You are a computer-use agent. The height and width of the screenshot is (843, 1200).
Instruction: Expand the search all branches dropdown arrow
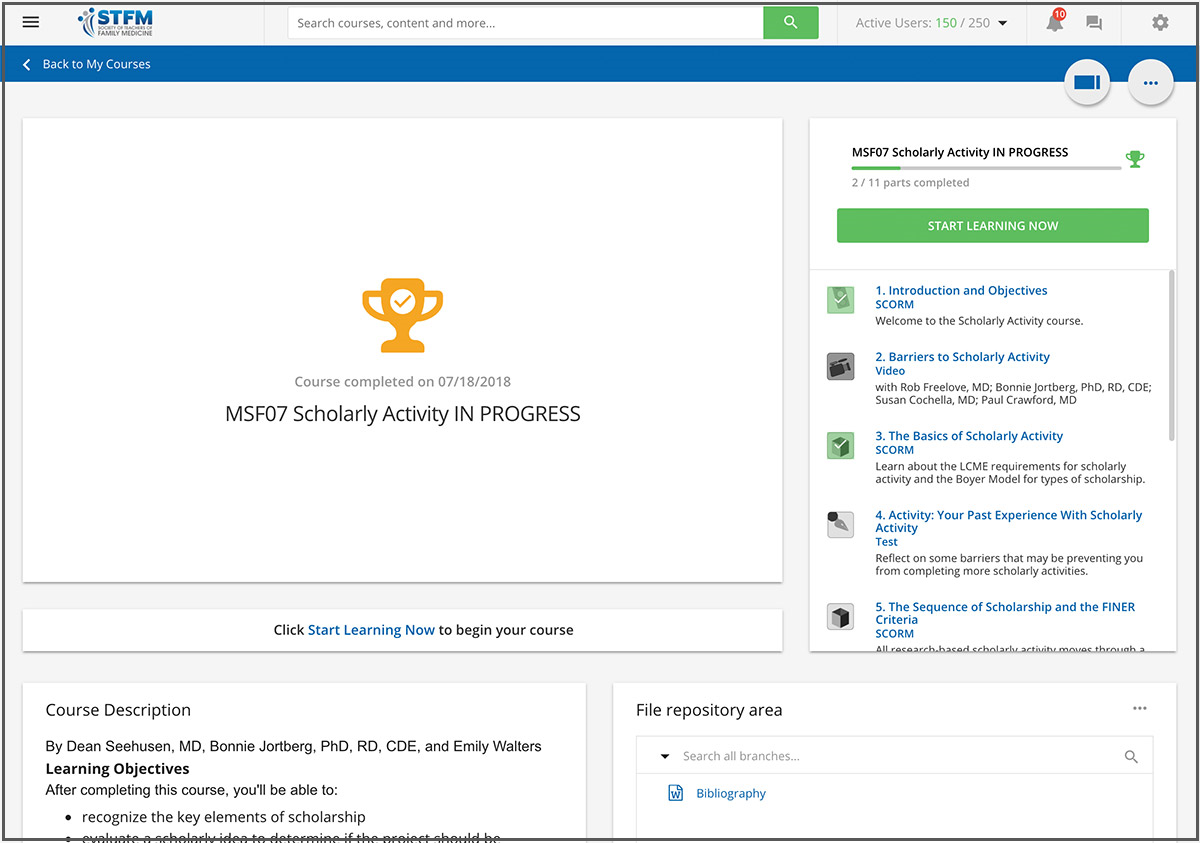665,757
